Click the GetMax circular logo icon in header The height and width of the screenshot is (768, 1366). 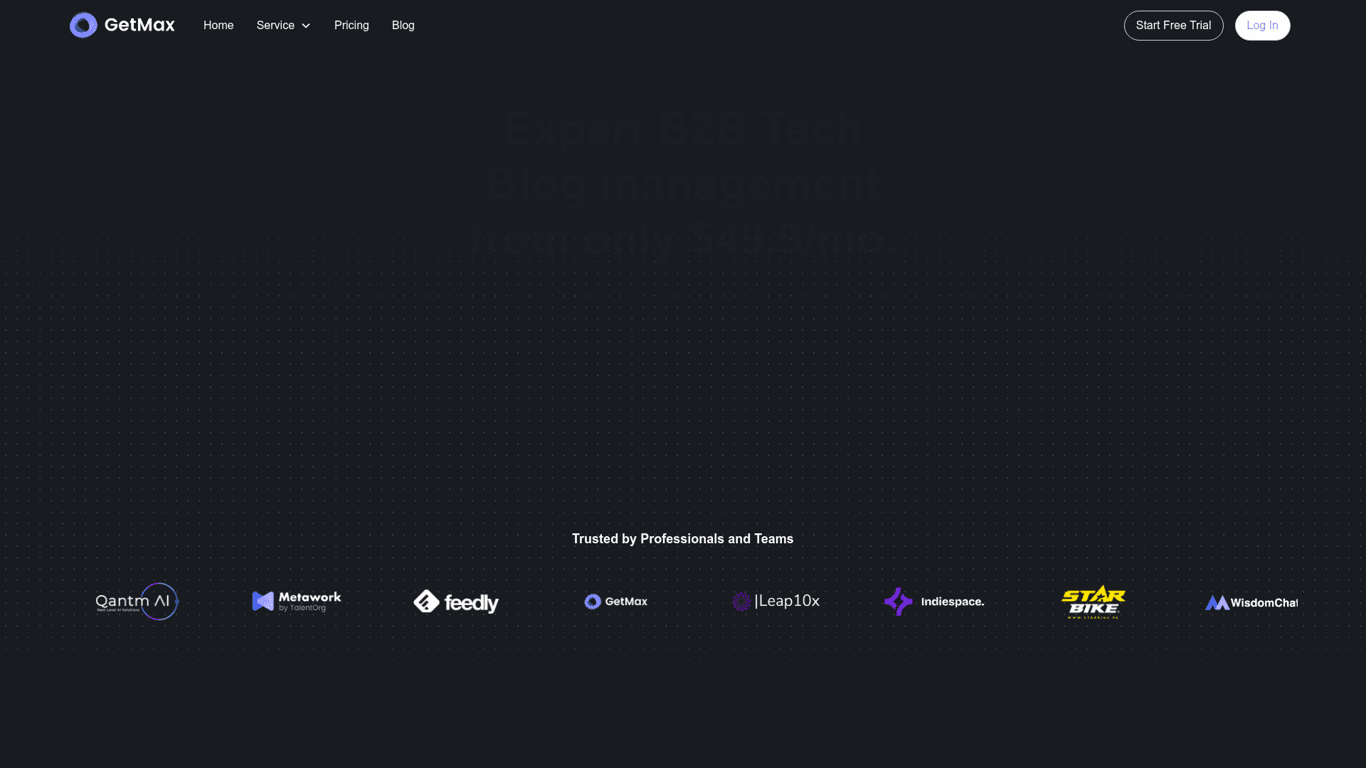click(x=83, y=25)
